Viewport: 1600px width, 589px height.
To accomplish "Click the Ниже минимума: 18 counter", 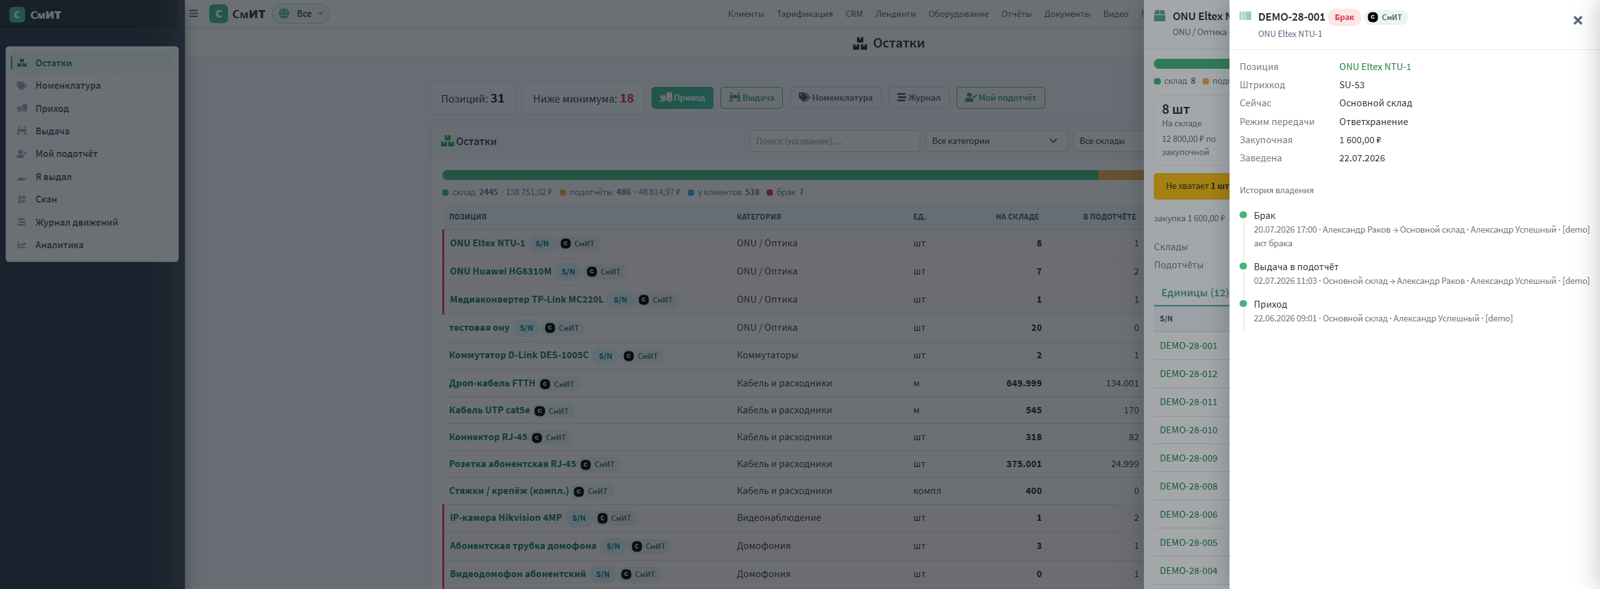I will coord(583,98).
